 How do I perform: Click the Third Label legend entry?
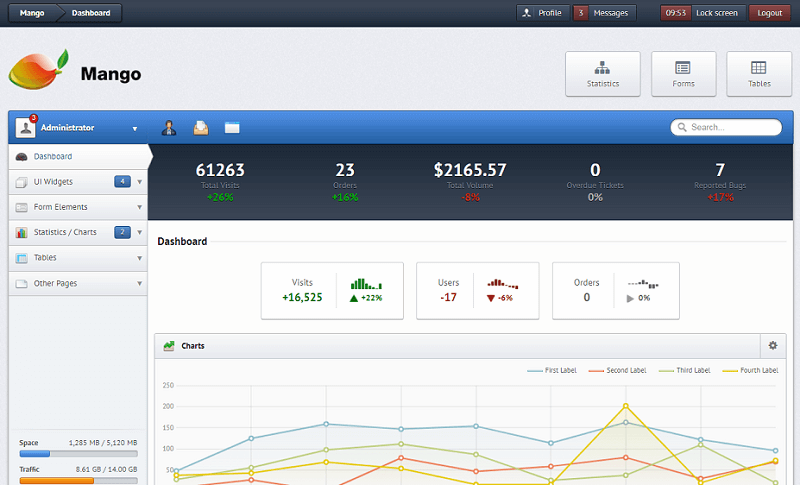click(x=684, y=370)
